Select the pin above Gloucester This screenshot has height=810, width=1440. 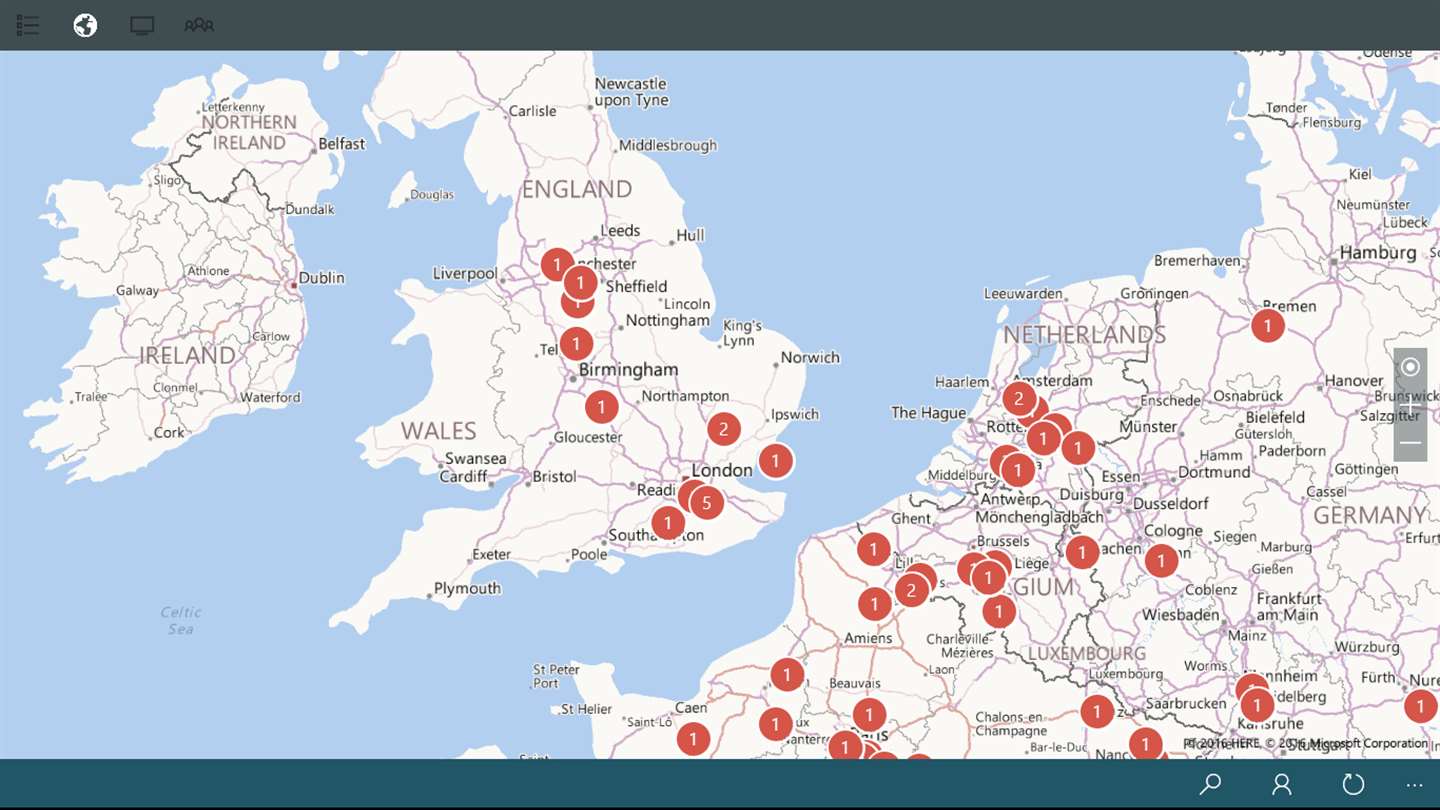tap(601, 407)
